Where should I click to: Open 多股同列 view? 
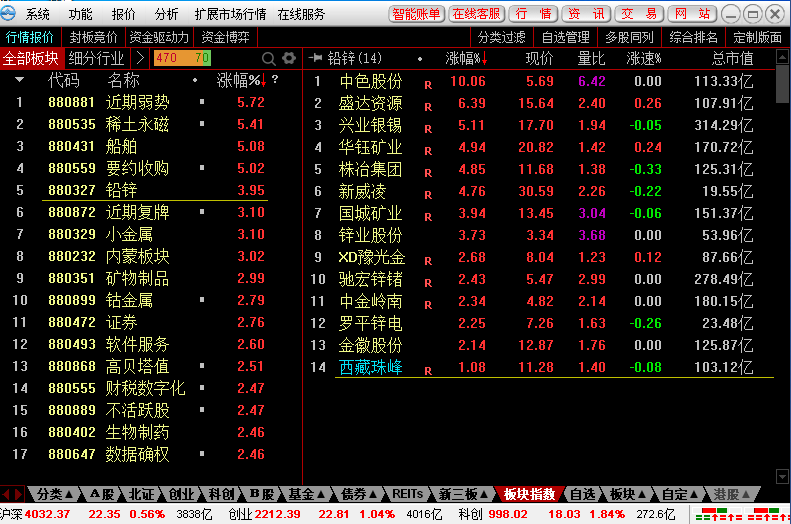(630, 37)
